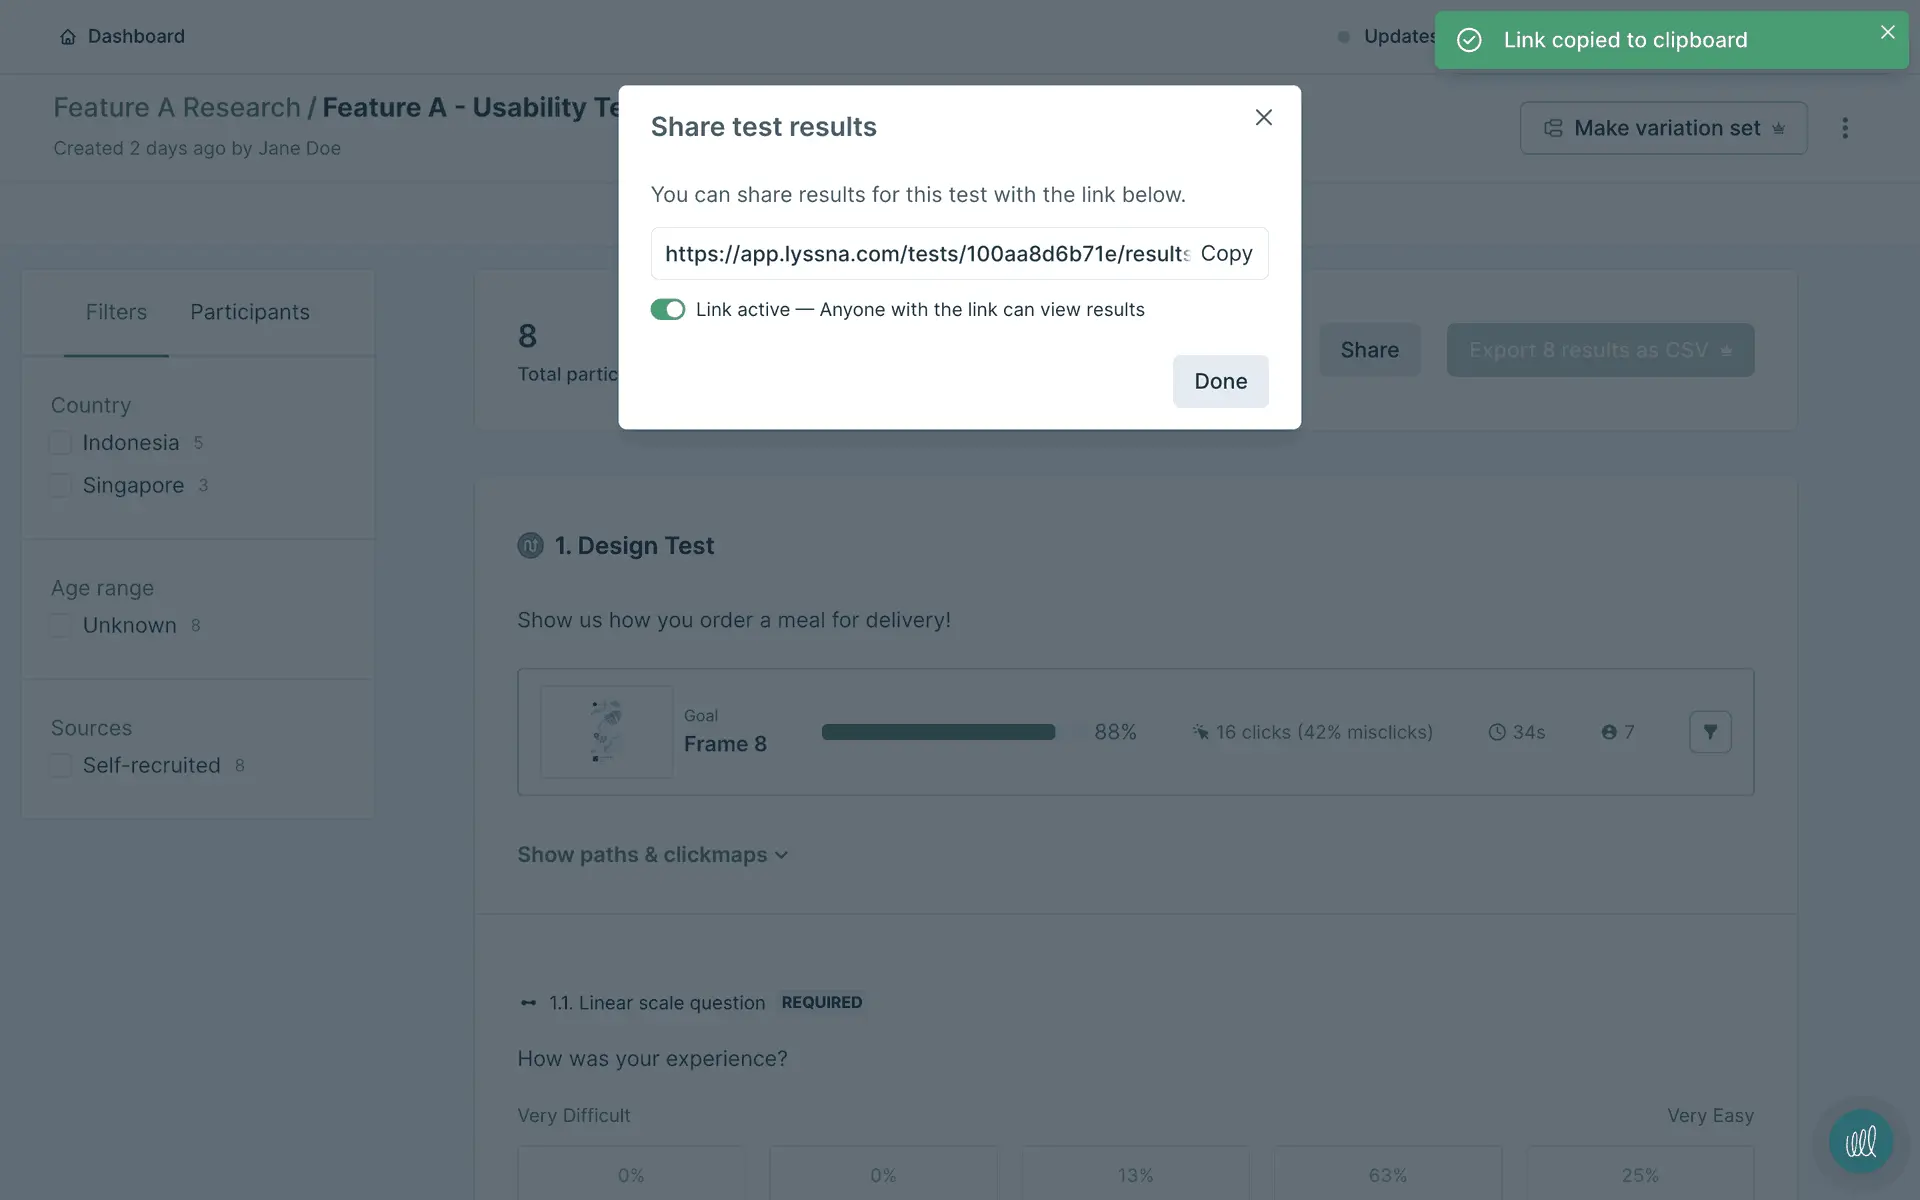Expand Show paths & clickmaps
The height and width of the screenshot is (1200, 1920).
click(x=652, y=855)
